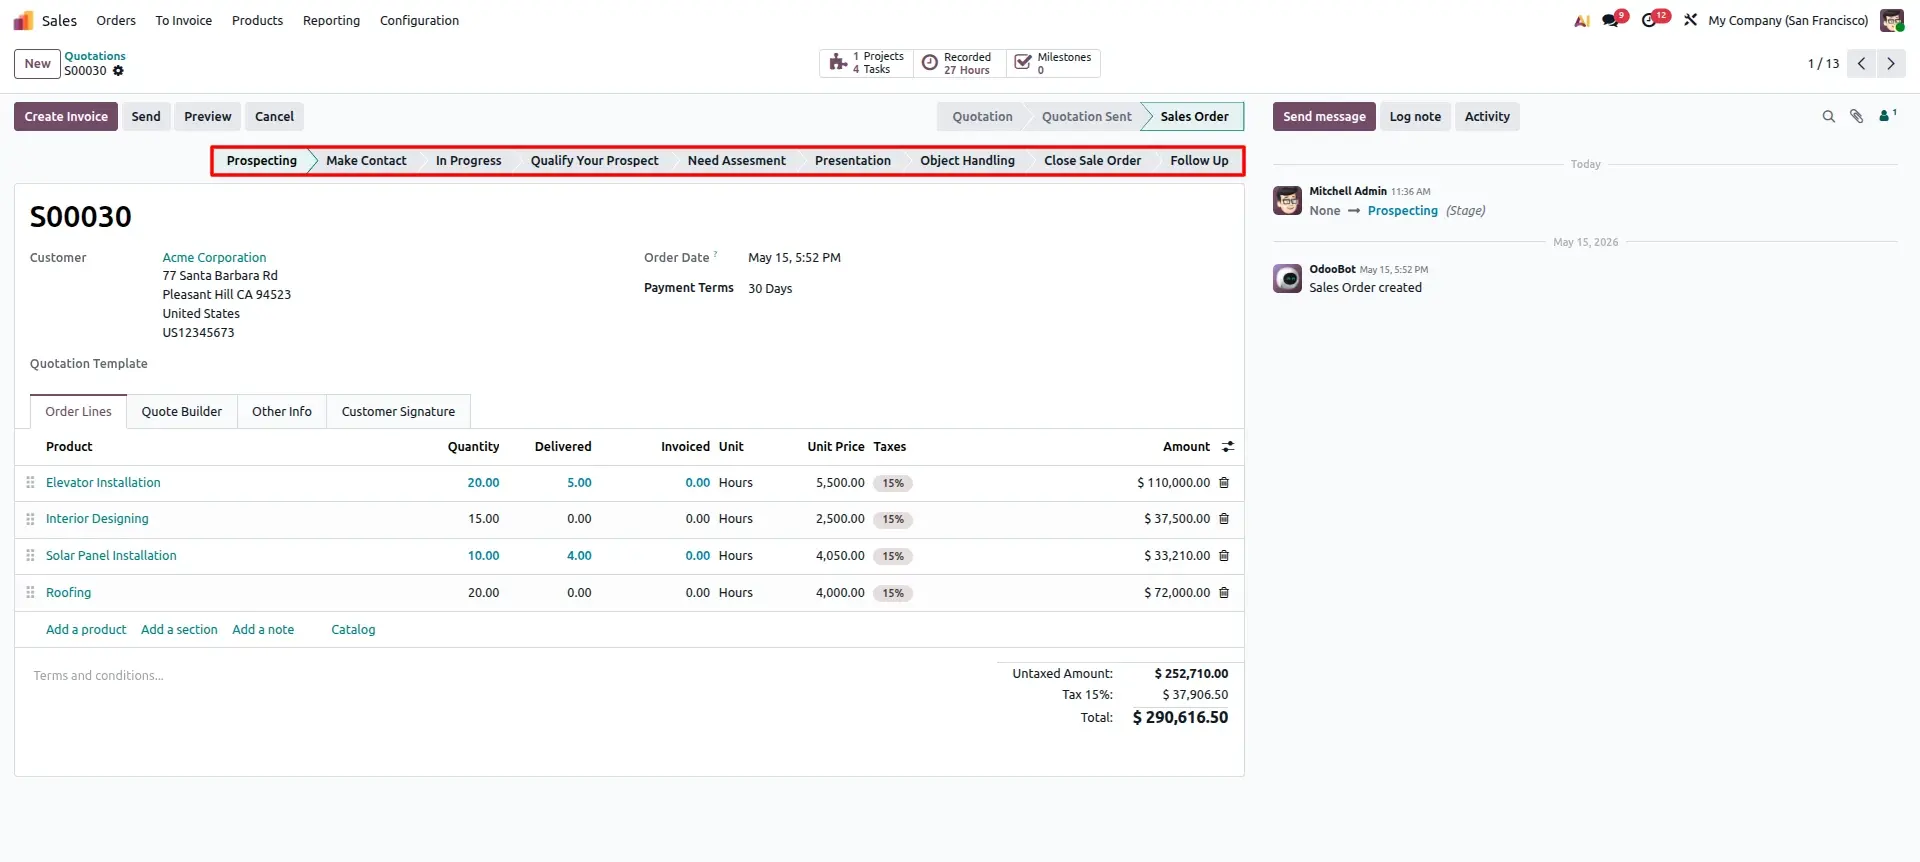This screenshot has width=1920, height=862.
Task: Switch to the Quote Builder tab
Action: [182, 412]
